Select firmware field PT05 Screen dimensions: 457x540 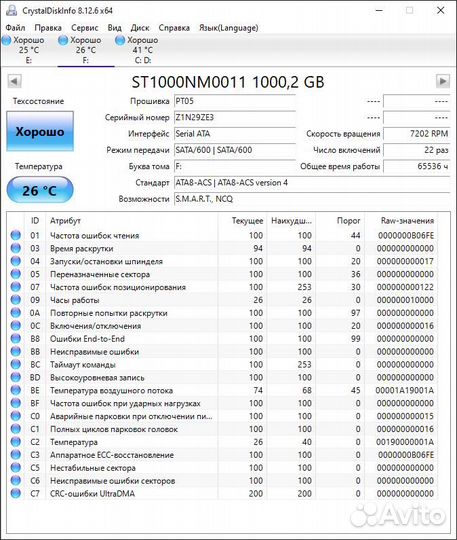coord(235,101)
